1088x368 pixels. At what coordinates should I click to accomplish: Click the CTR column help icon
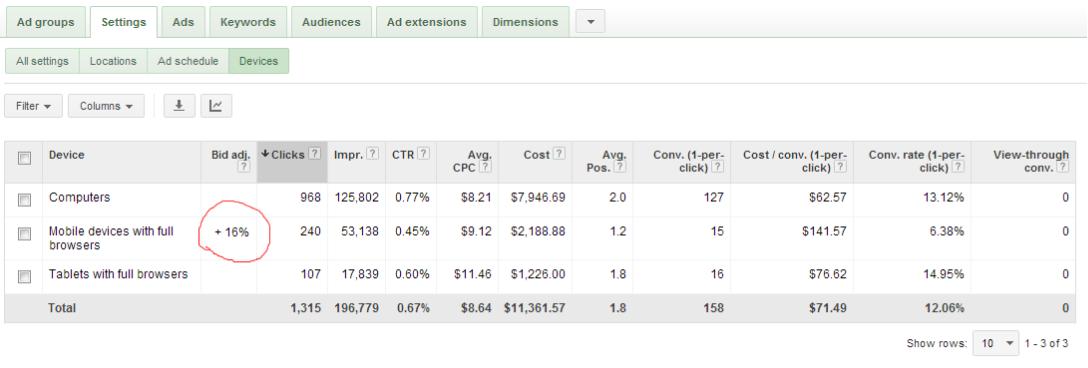click(x=423, y=154)
